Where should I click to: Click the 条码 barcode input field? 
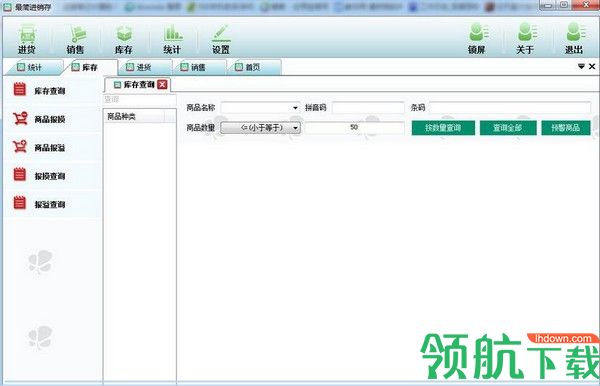tap(510, 108)
